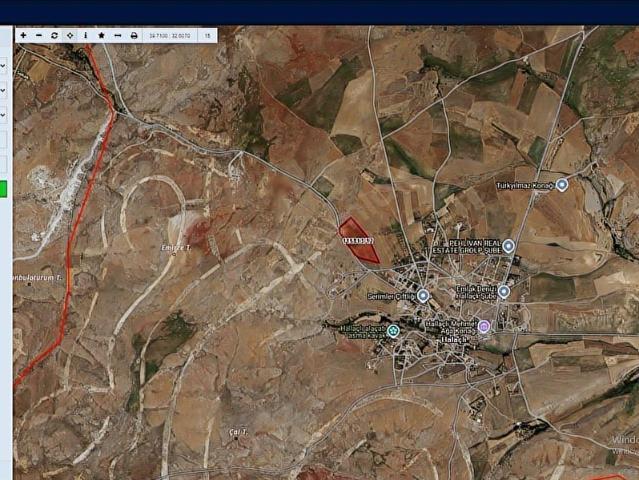Viewport: 639px width, 480px height.
Task: Open the first dropdown in left panel
Action: (3, 66)
